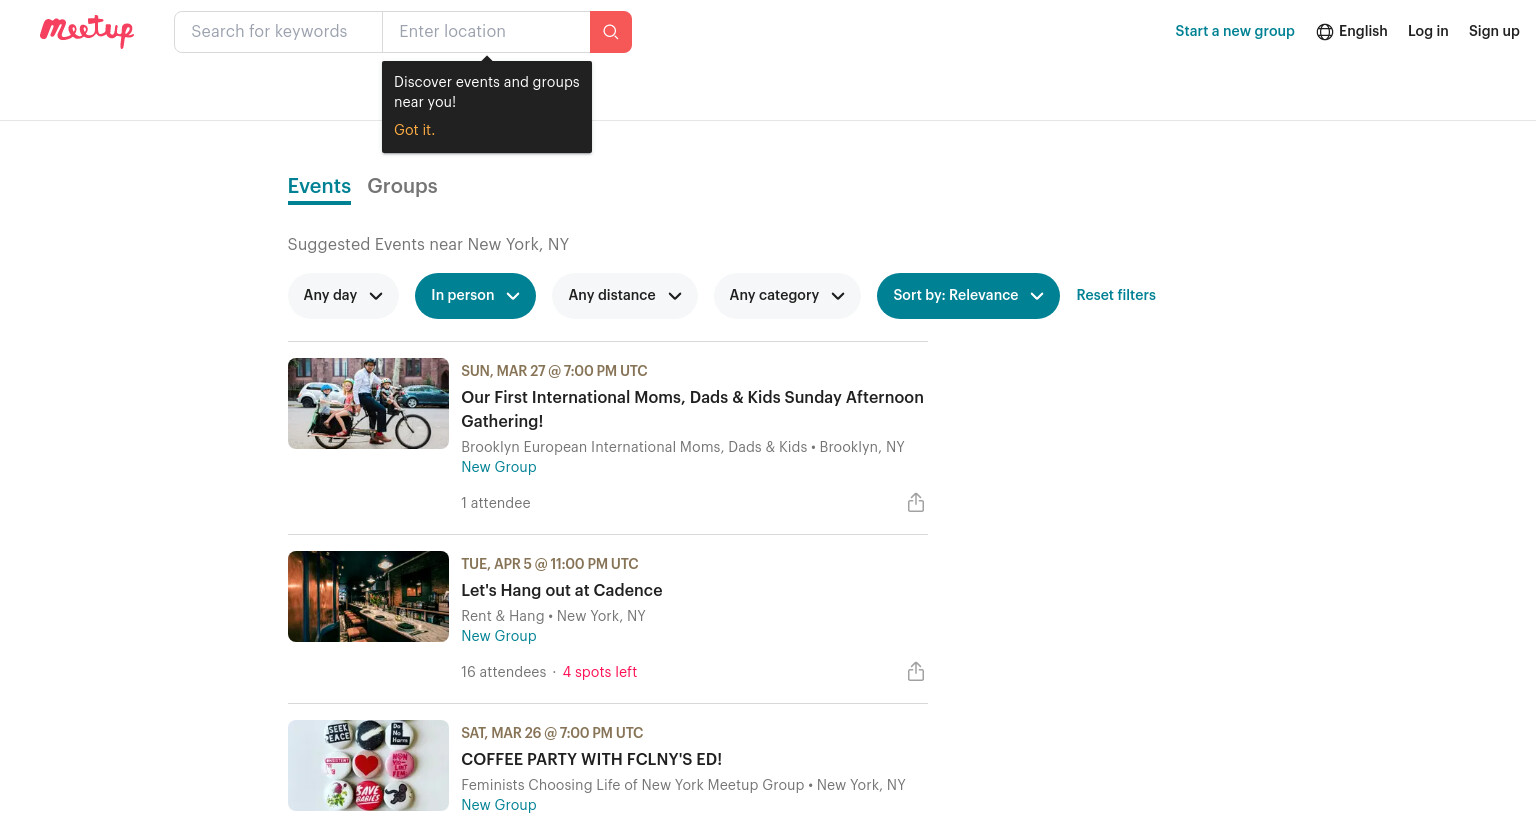Open the family on bicycle event thumbnail
The image size is (1536, 824).
tap(368, 403)
